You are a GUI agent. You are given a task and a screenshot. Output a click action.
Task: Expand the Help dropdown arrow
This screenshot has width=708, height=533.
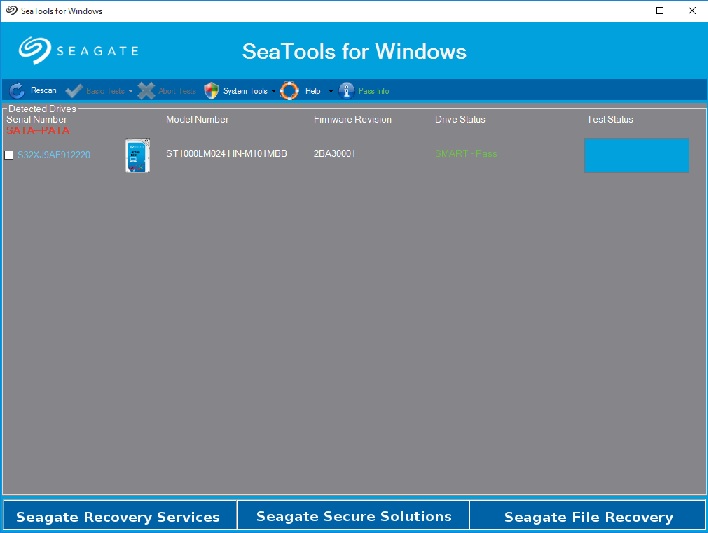[331, 91]
